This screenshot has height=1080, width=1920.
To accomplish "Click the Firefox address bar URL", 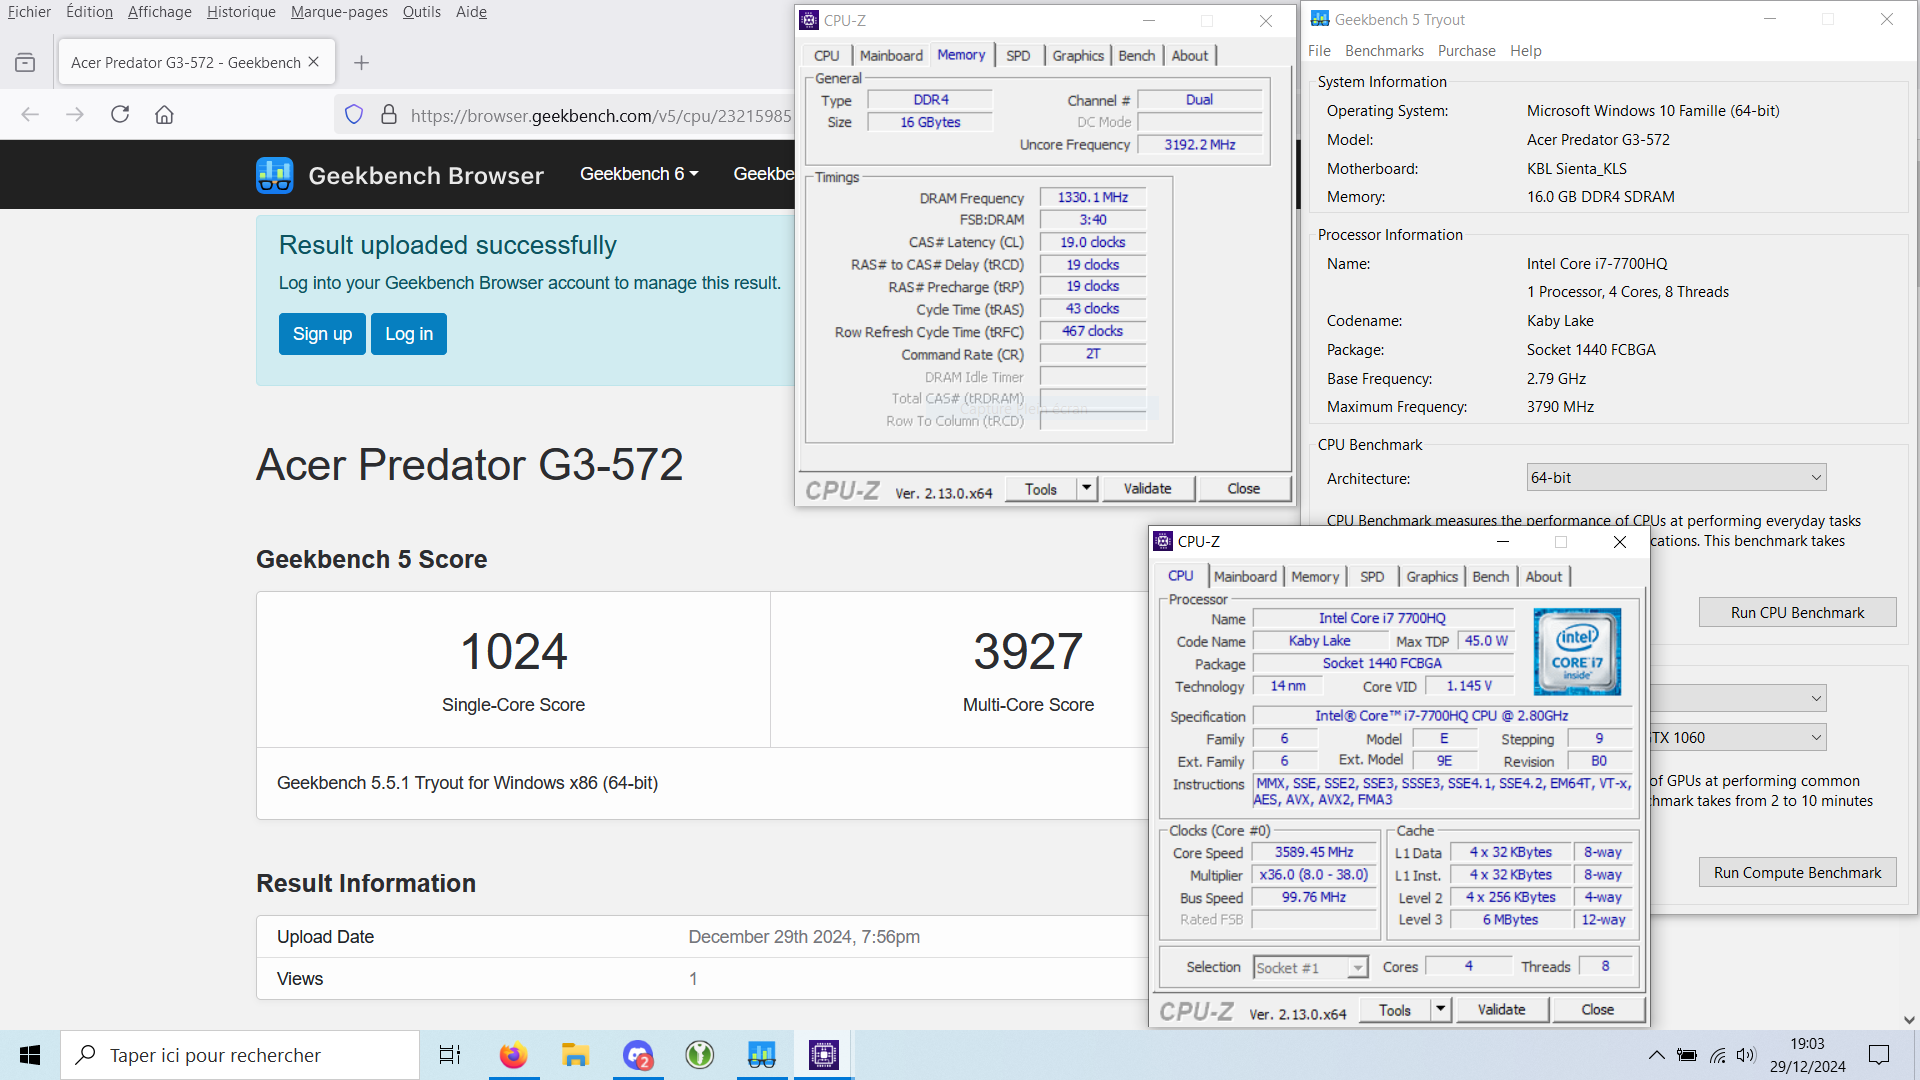I will point(601,116).
